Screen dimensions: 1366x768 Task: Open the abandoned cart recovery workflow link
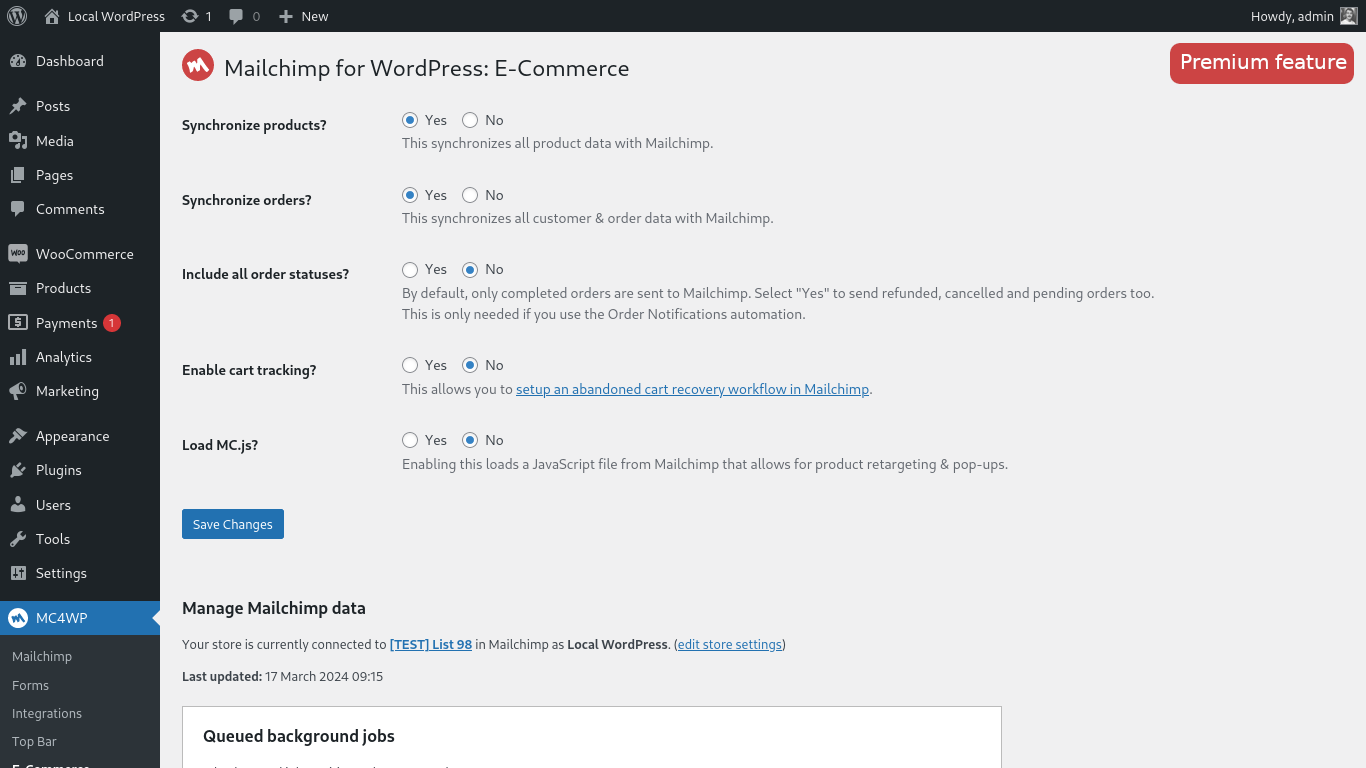tap(692, 389)
